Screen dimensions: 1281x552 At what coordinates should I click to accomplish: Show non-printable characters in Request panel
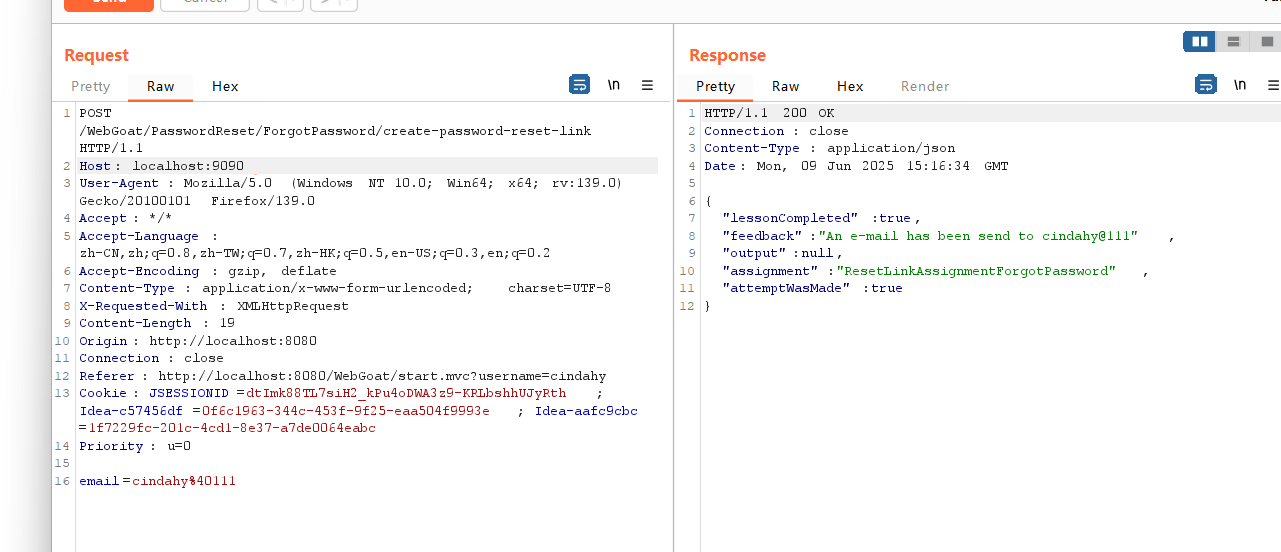613,85
